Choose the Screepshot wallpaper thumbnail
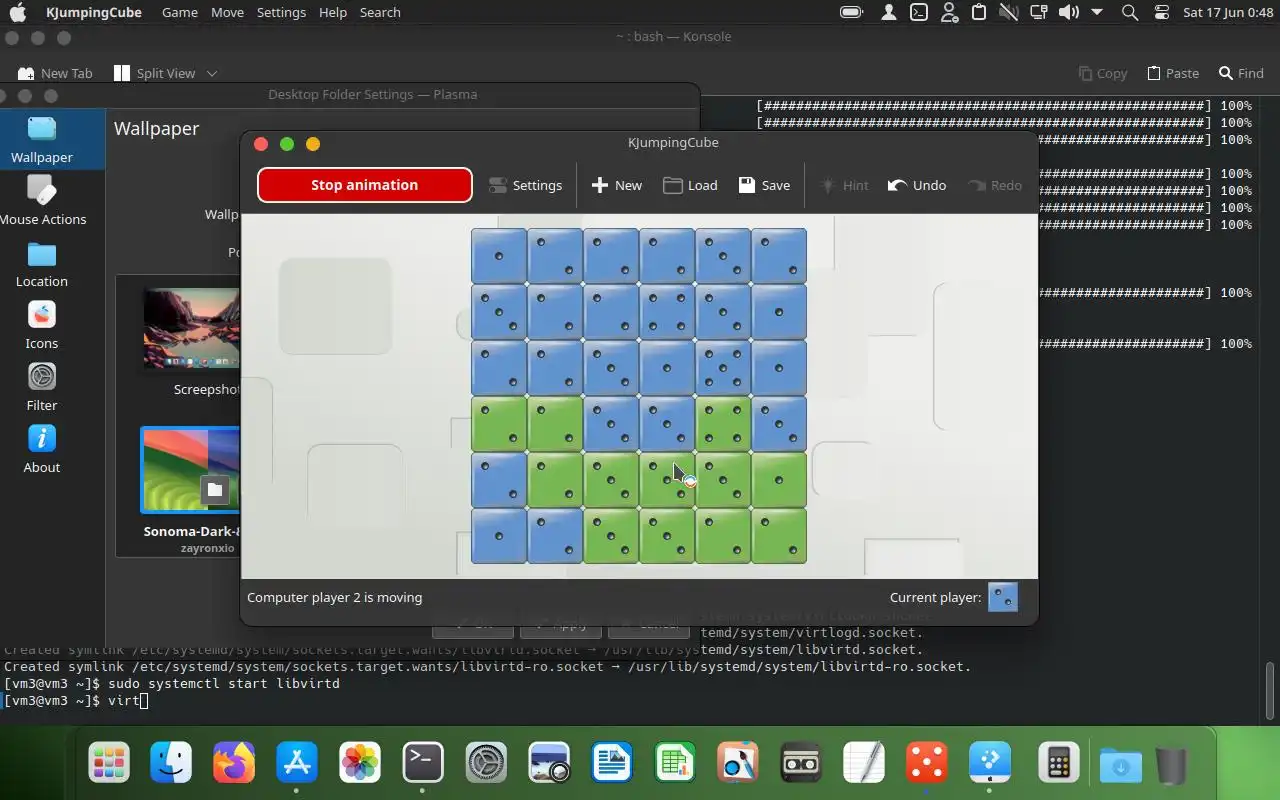 pos(192,330)
